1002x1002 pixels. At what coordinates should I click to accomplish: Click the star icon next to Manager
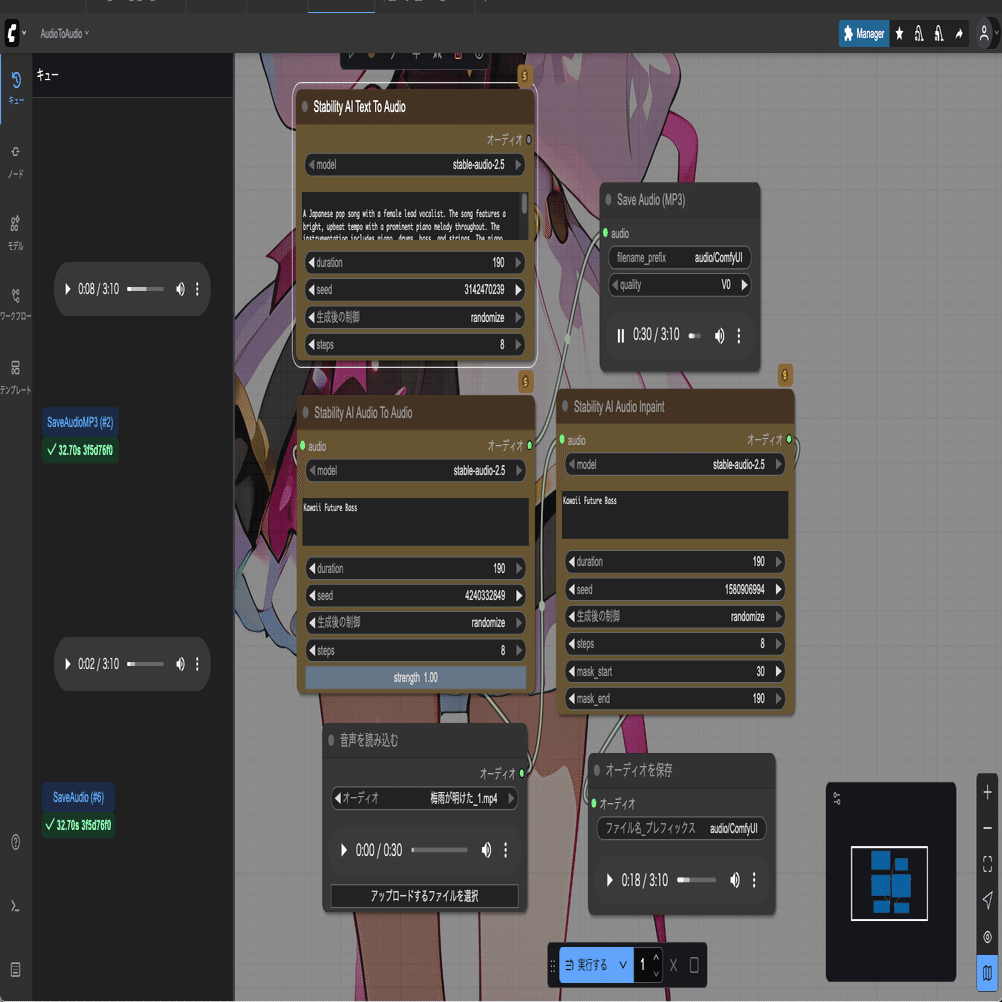[x=899, y=33]
